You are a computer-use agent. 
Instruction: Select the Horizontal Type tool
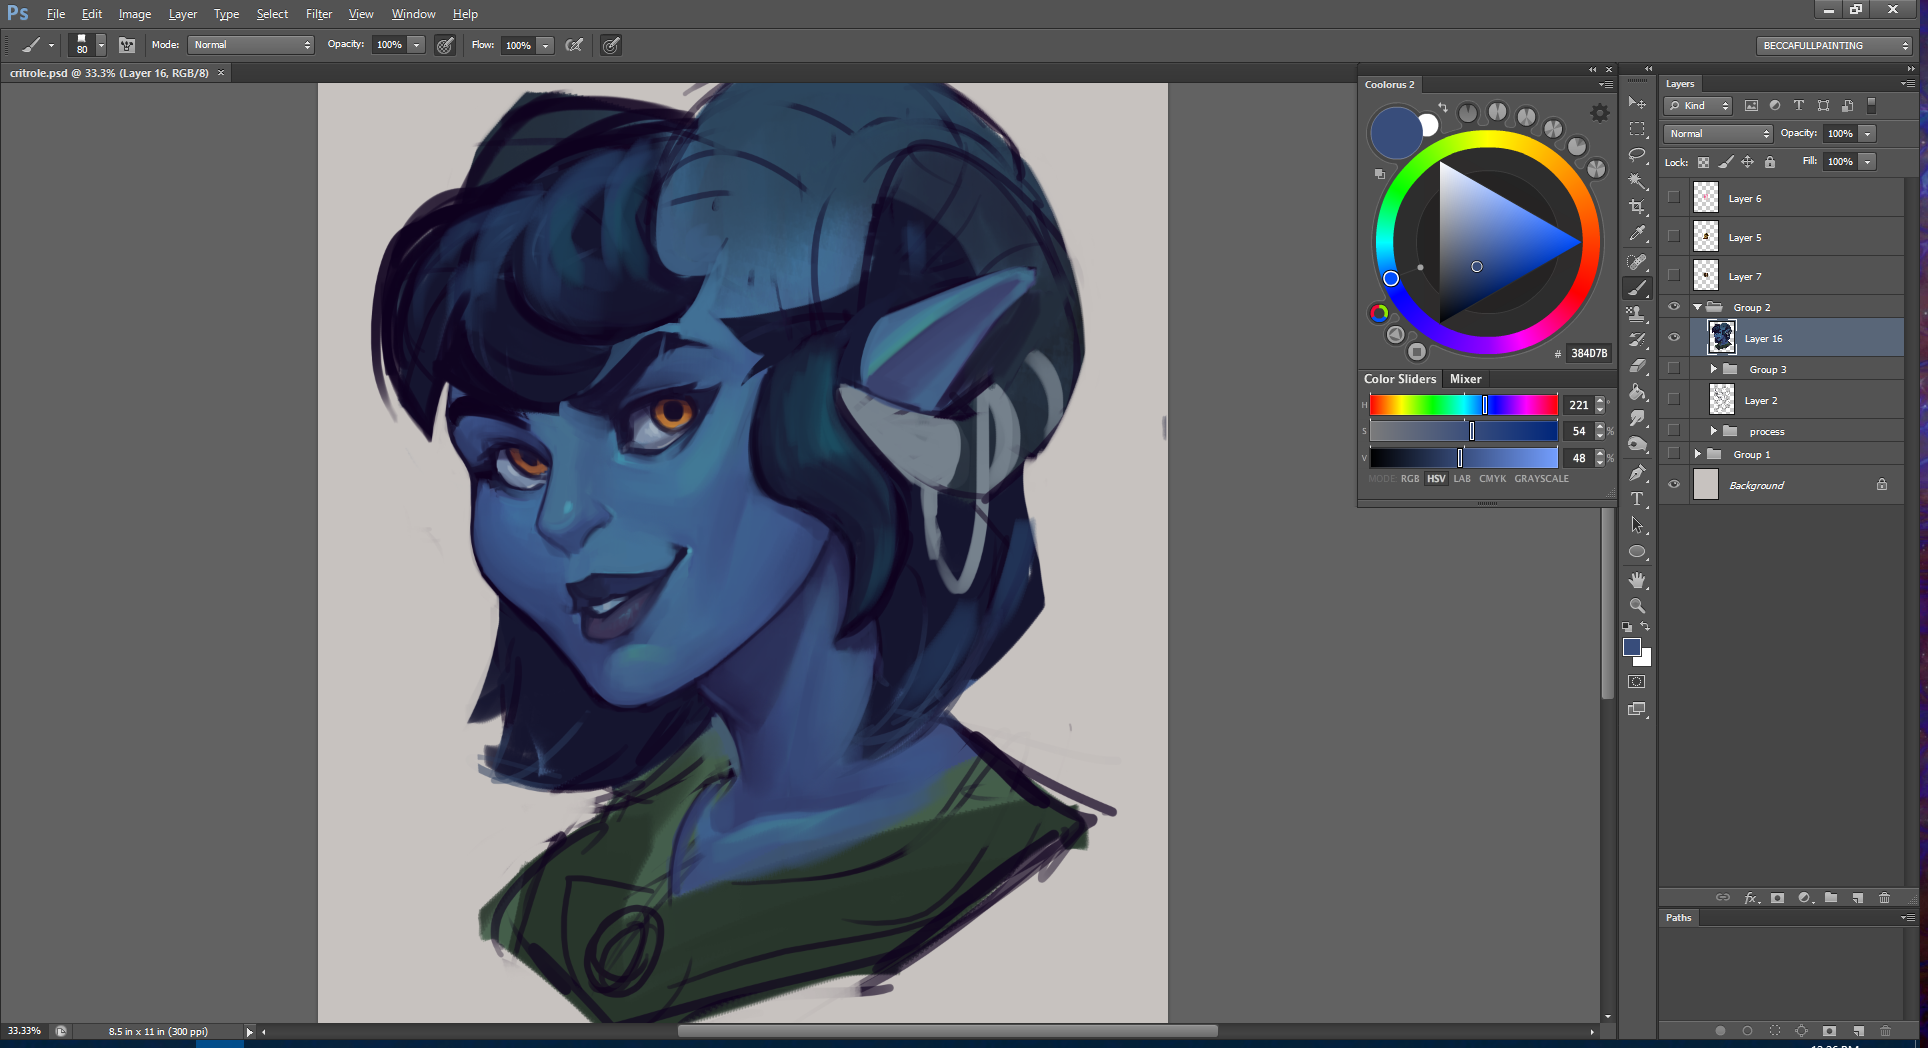(1637, 499)
